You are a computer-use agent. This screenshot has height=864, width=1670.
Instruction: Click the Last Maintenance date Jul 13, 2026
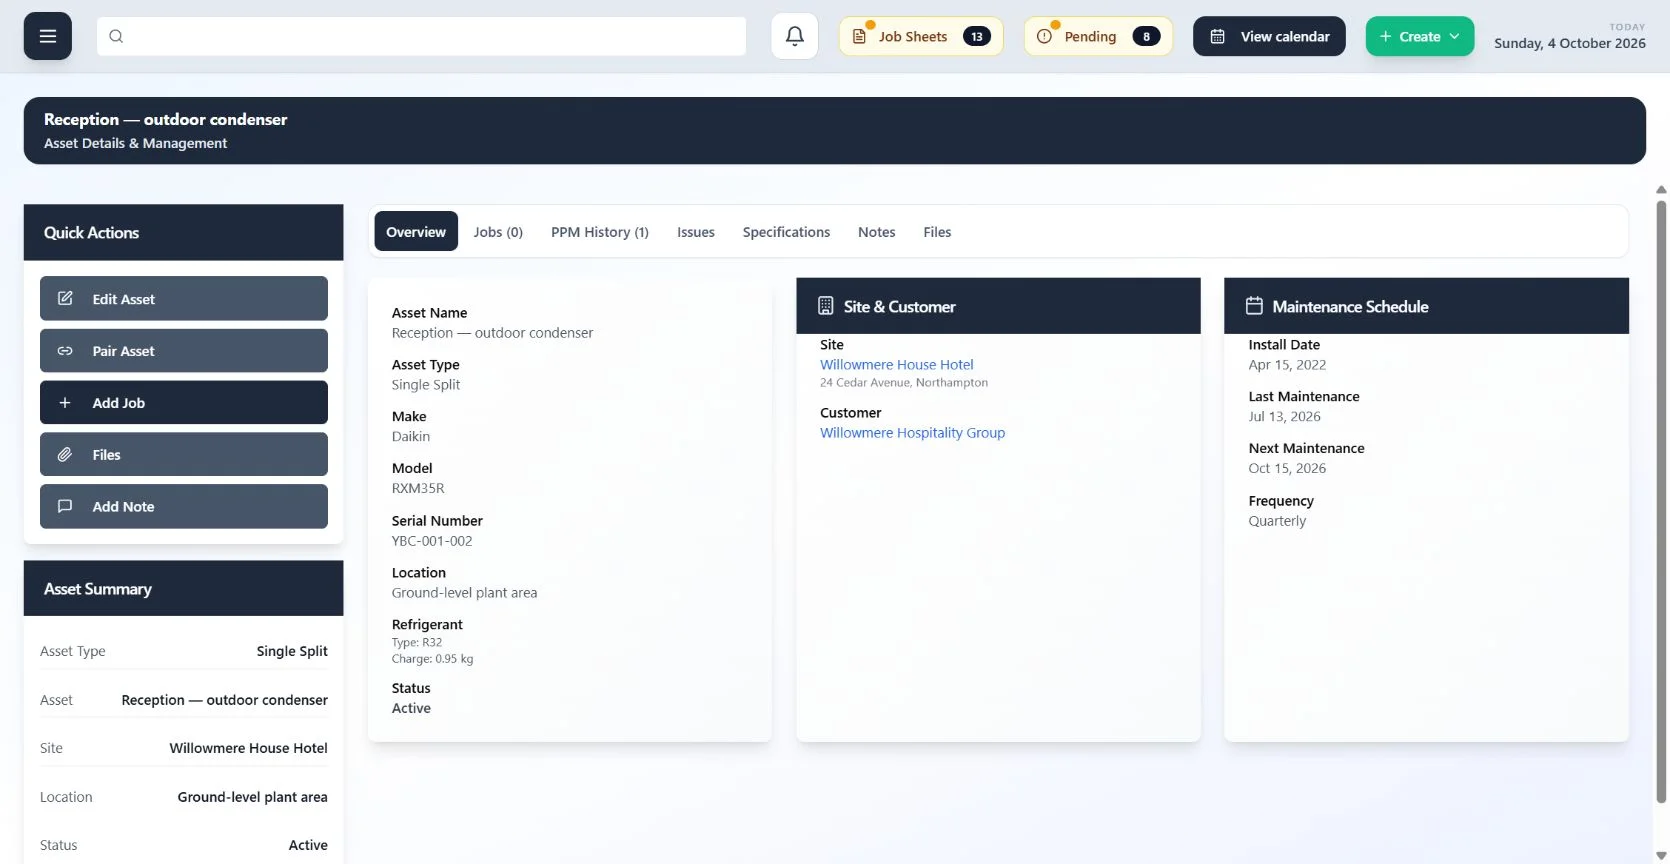pyautogui.click(x=1284, y=416)
